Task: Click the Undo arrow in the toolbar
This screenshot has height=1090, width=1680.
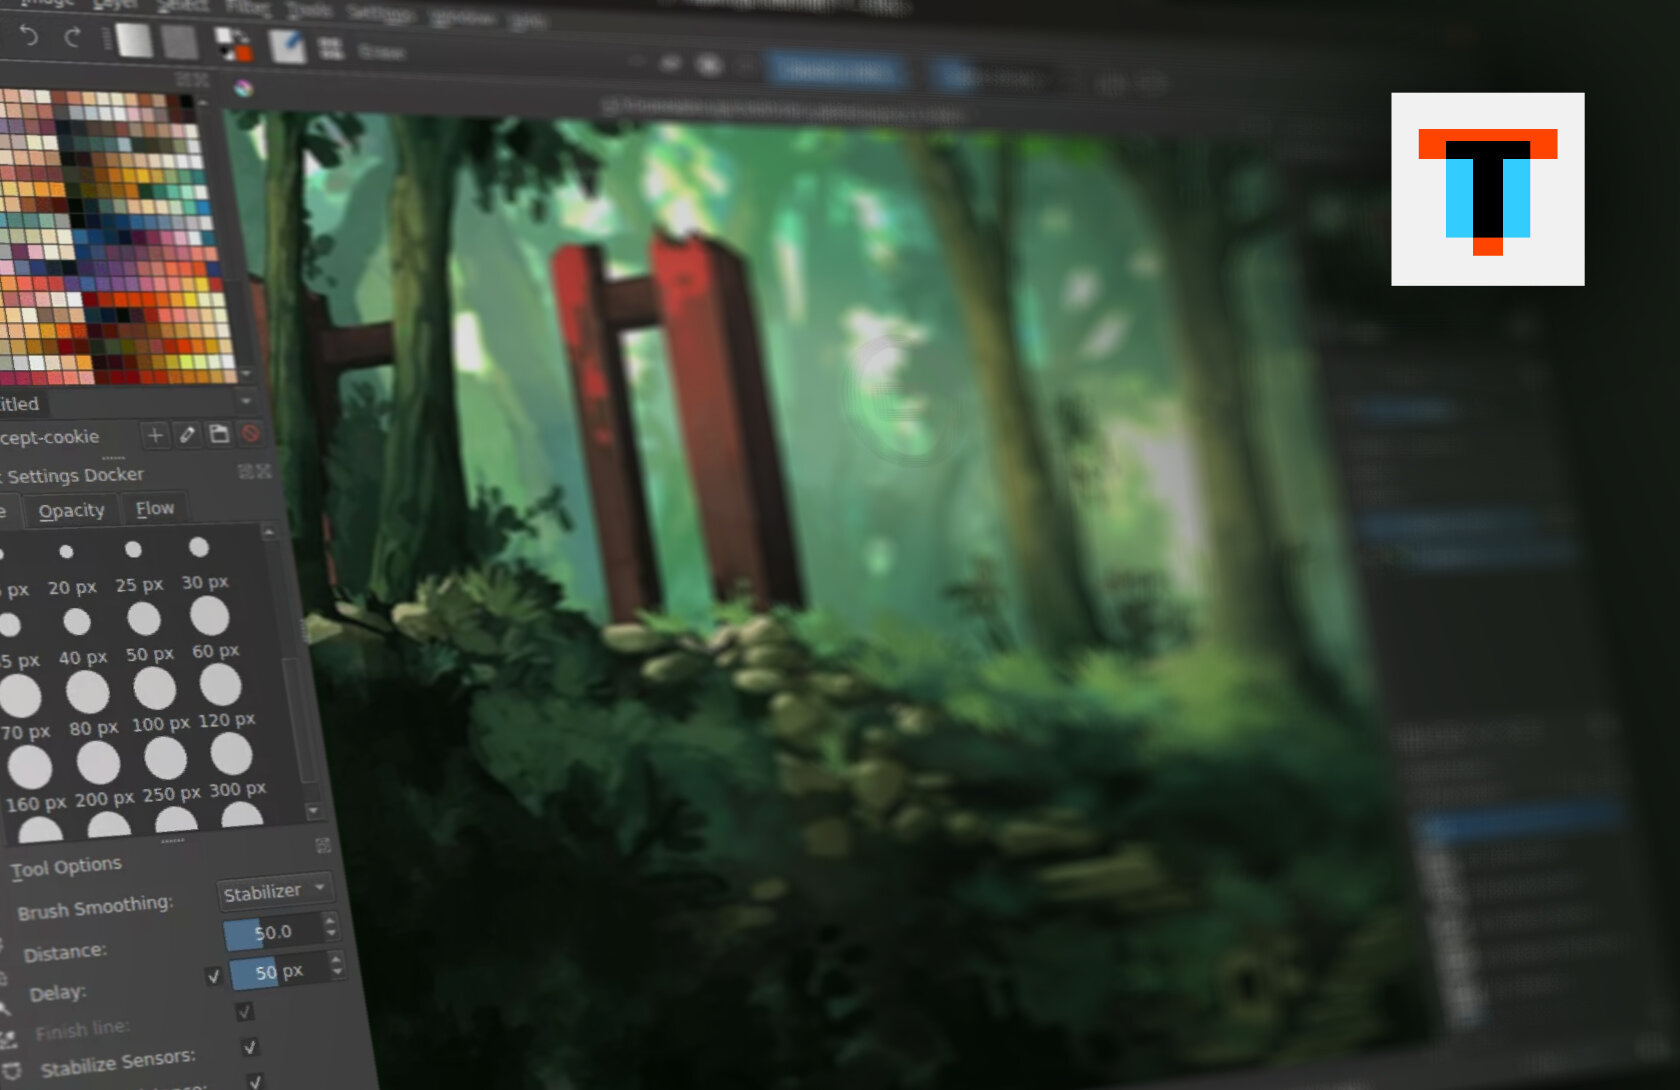Action: point(29,37)
